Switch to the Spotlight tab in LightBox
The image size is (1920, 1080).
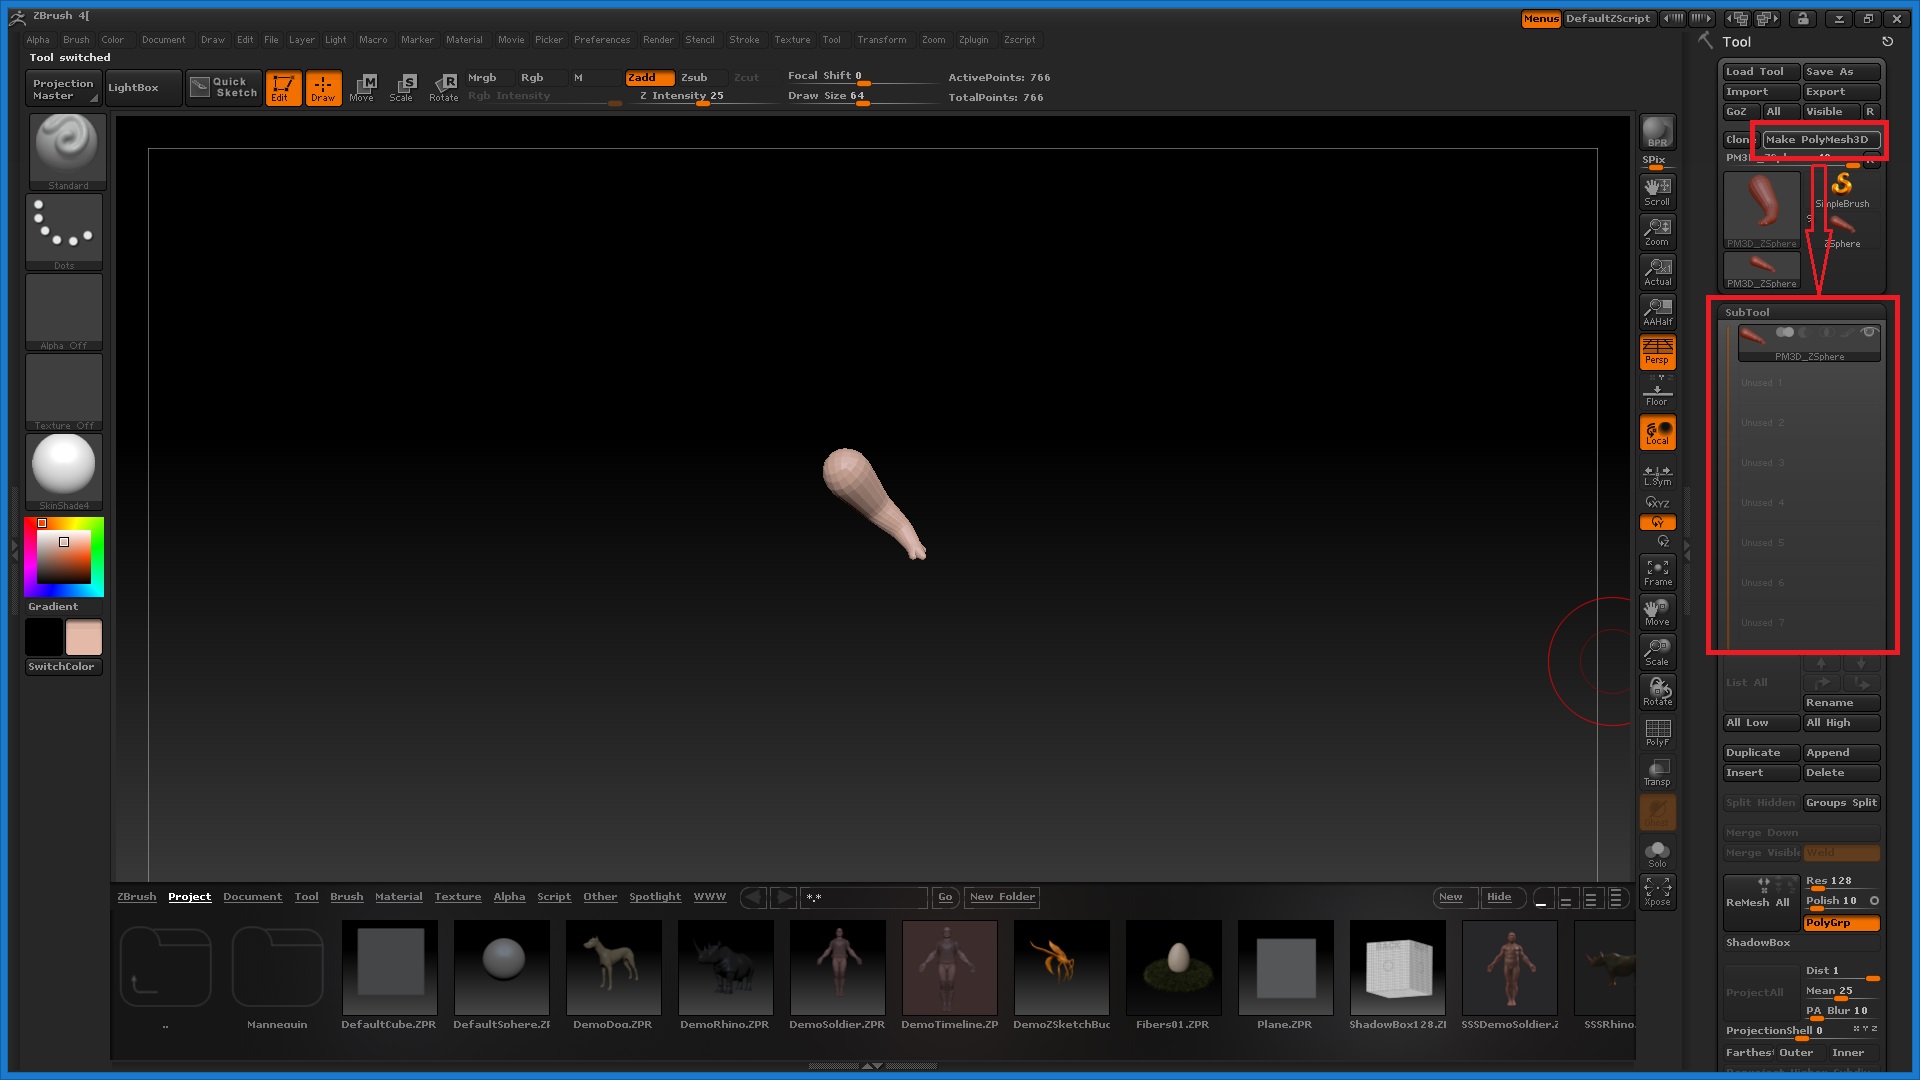654,897
